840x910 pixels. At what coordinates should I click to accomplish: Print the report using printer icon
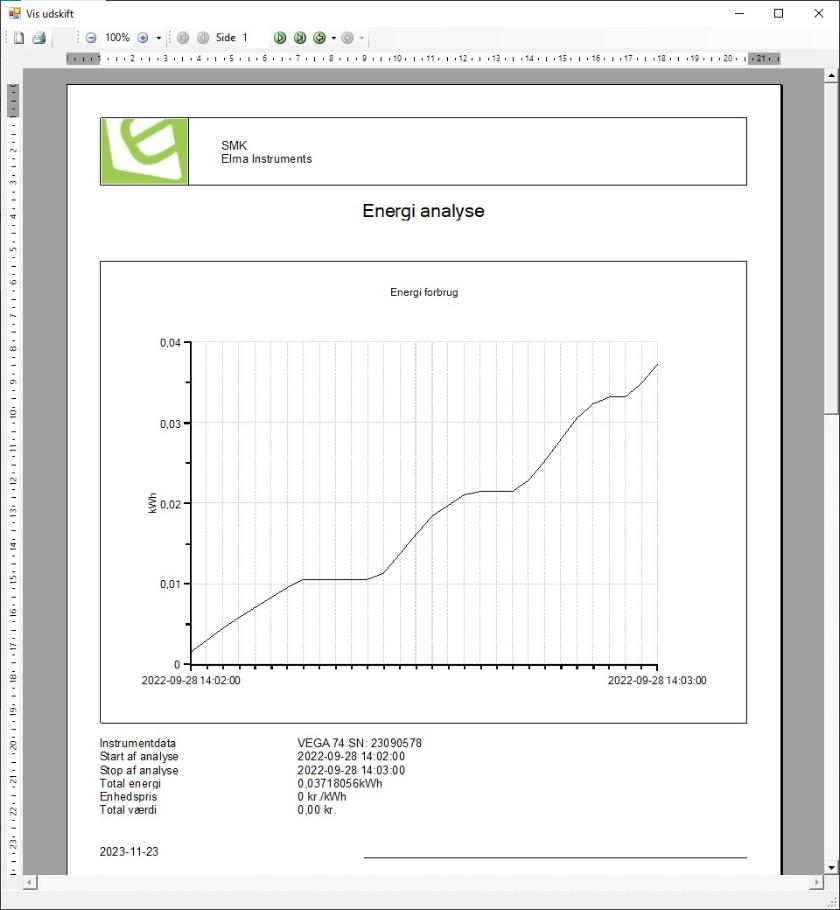(39, 38)
